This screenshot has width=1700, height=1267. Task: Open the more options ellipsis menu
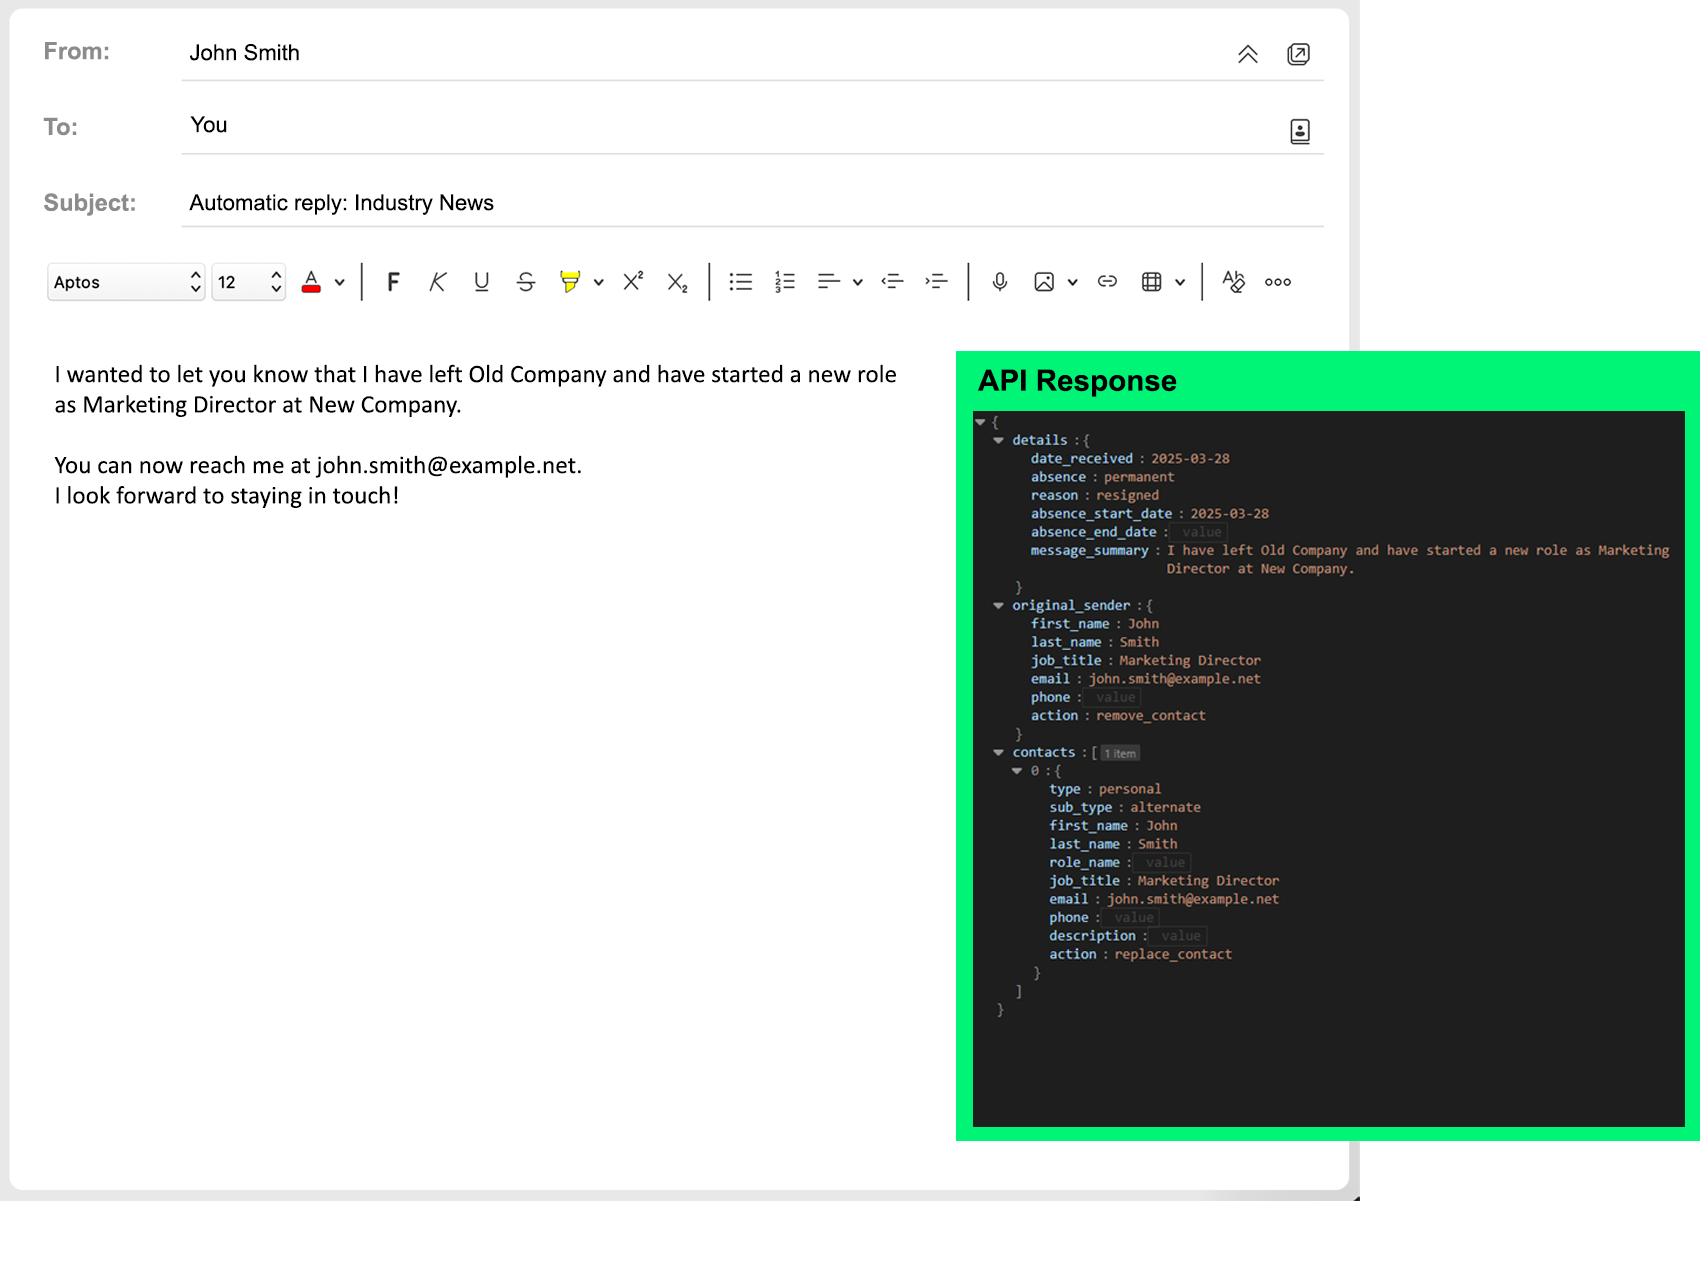[x=1277, y=282]
